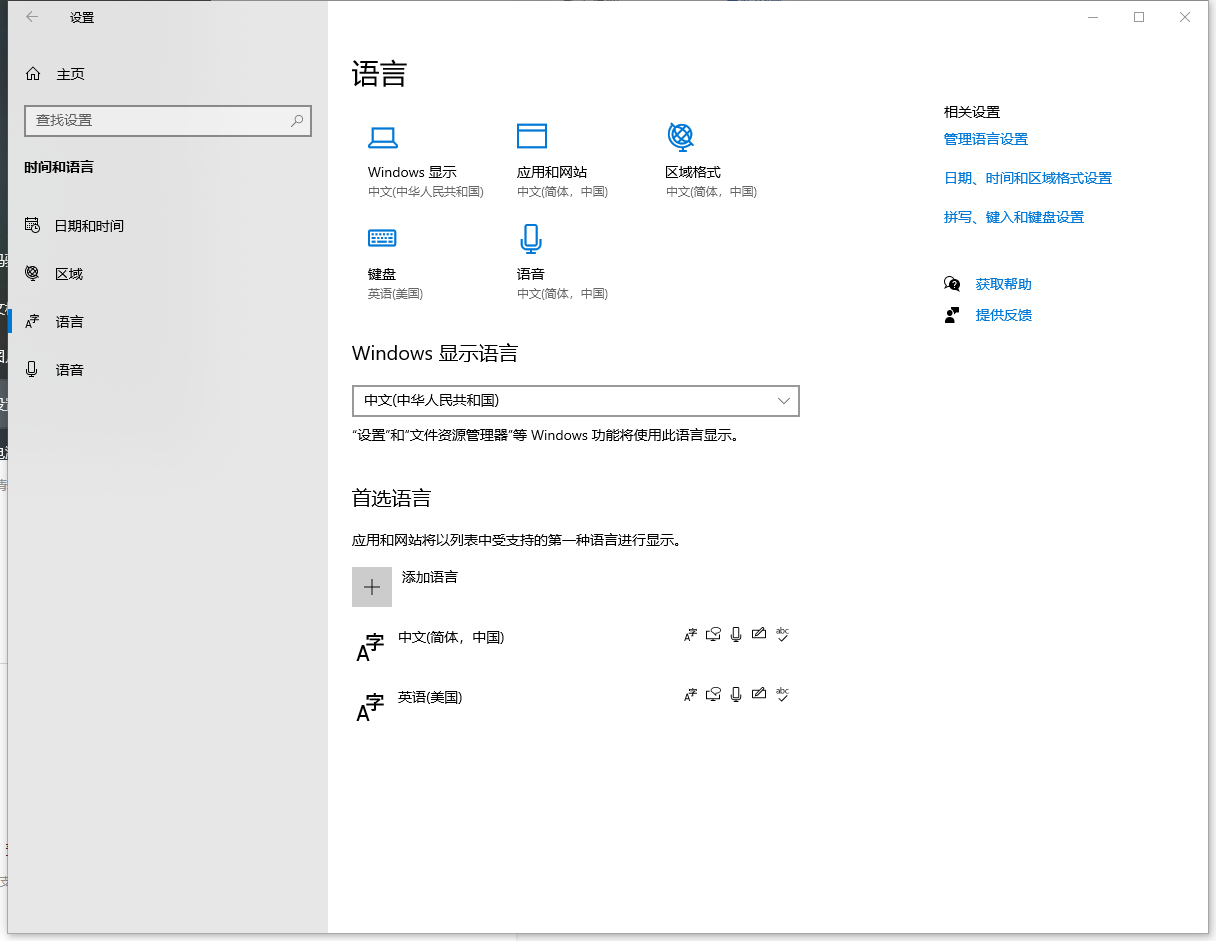The image size is (1216, 941).
Task: Open 日期、时间和区域格式设置 link
Action: 1028,178
